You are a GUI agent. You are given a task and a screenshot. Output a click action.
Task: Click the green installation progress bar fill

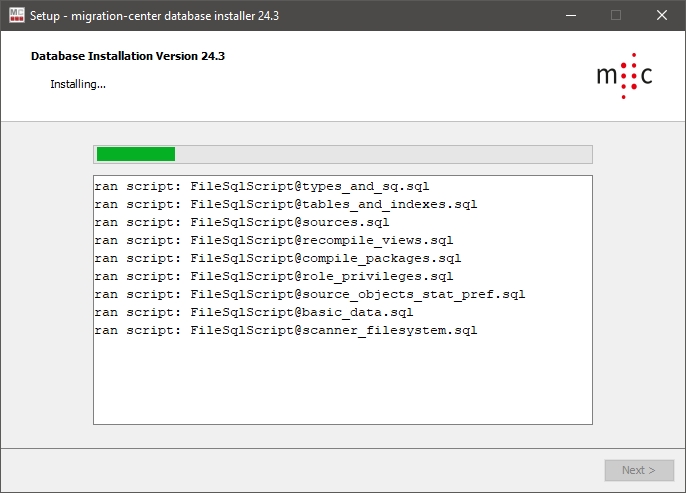(x=135, y=154)
